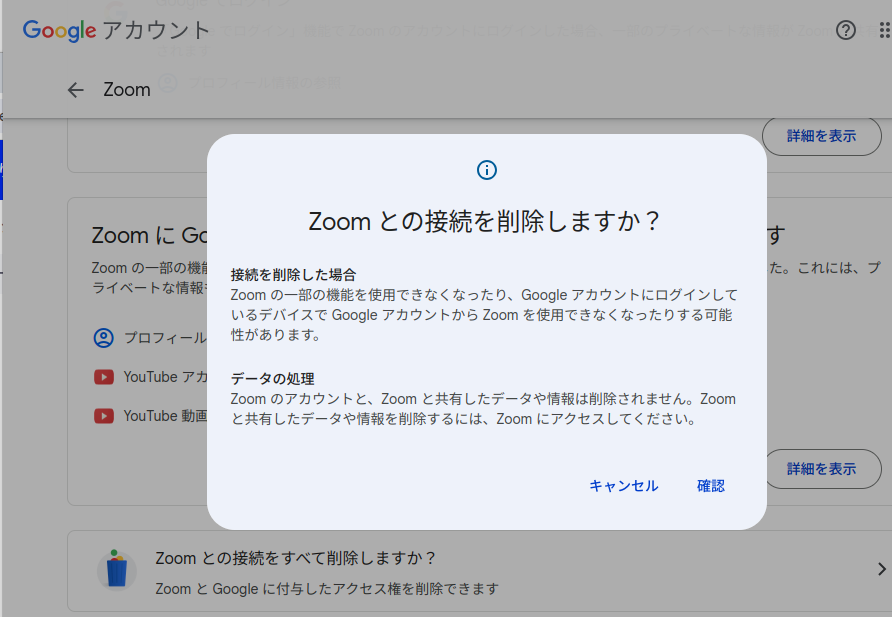The image size is (892, 617).
Task: Click the trash bin illustration icon
Action: 117,569
